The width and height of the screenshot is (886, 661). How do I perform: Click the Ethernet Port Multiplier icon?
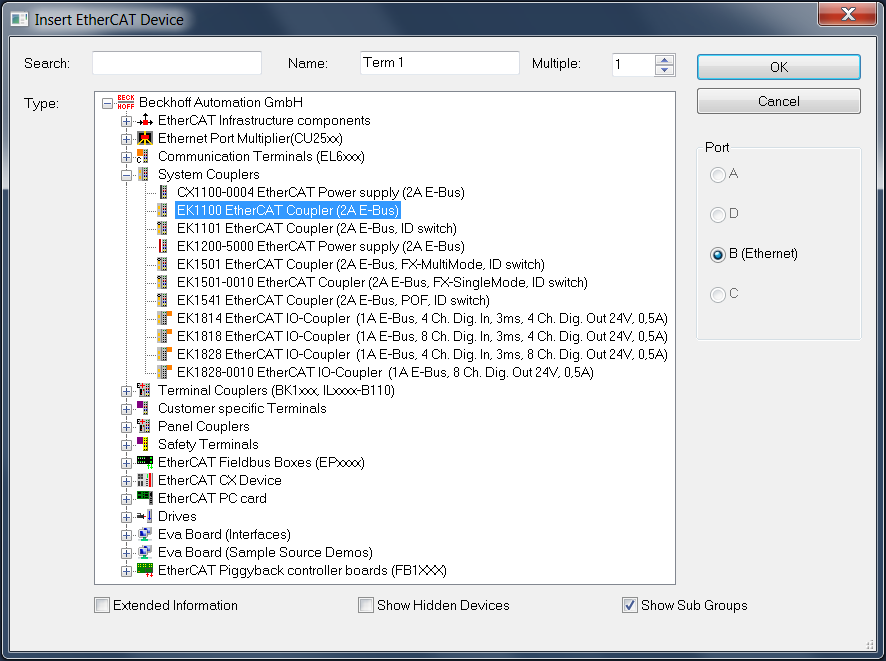coord(145,138)
